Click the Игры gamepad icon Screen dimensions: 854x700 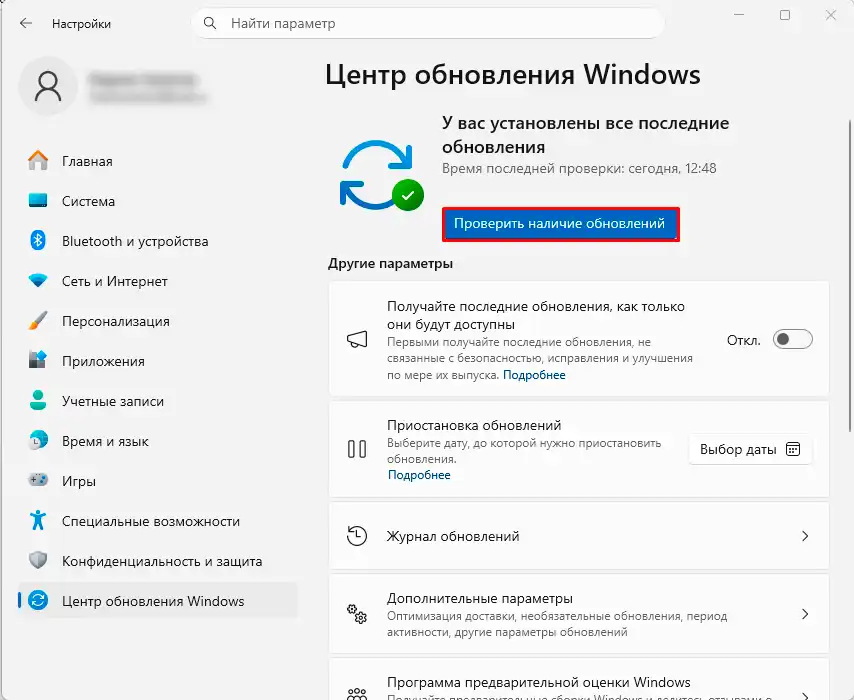click(38, 480)
